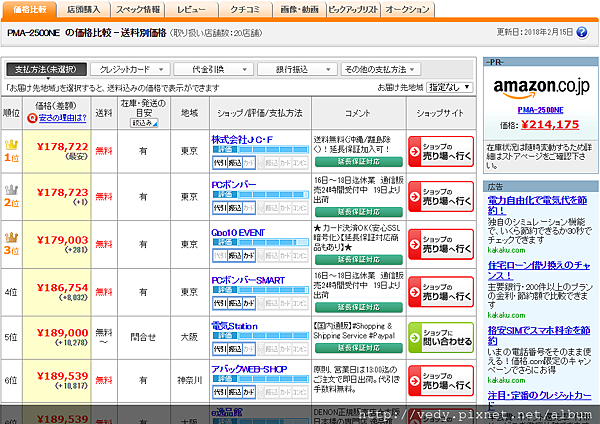Expand the 銀行振込 dropdown
The width and height of the screenshot is (600, 424).
click(298, 69)
